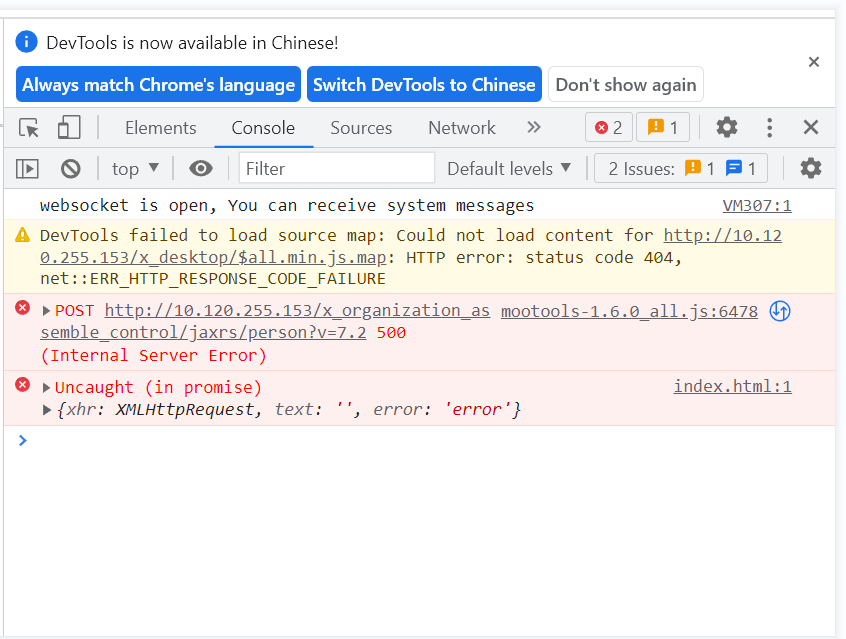Switch to the Network tab
Image resolution: width=846 pixels, height=639 pixels.
pyautogui.click(x=461, y=128)
